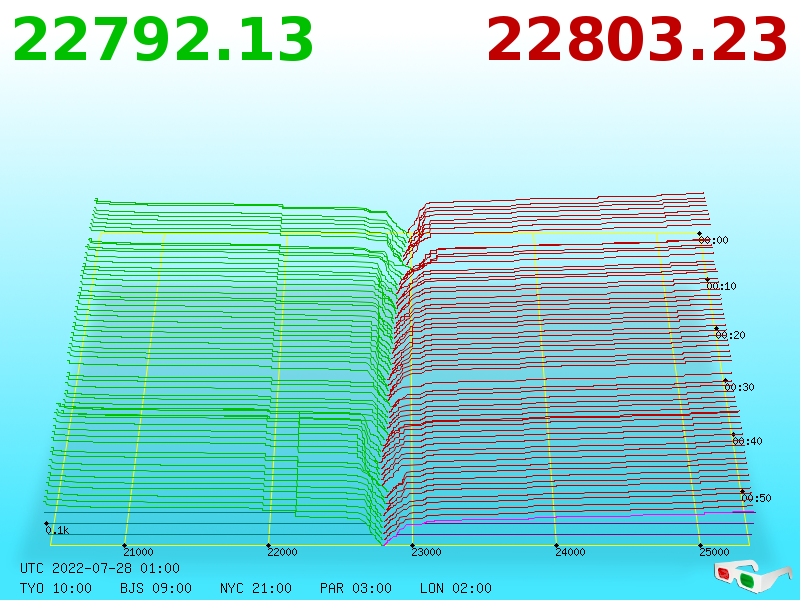Click the red ask price 22803.23
The width and height of the screenshot is (800, 600).
point(637,40)
